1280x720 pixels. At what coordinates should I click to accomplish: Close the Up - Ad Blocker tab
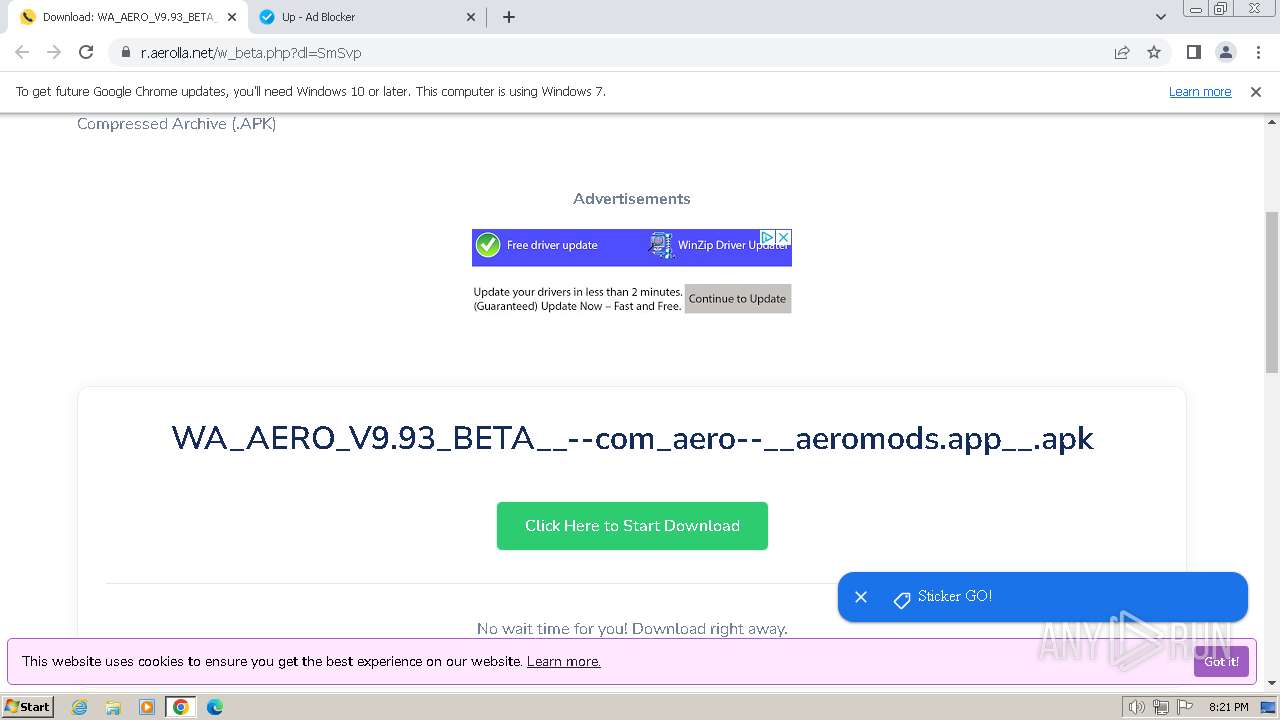click(x=472, y=17)
